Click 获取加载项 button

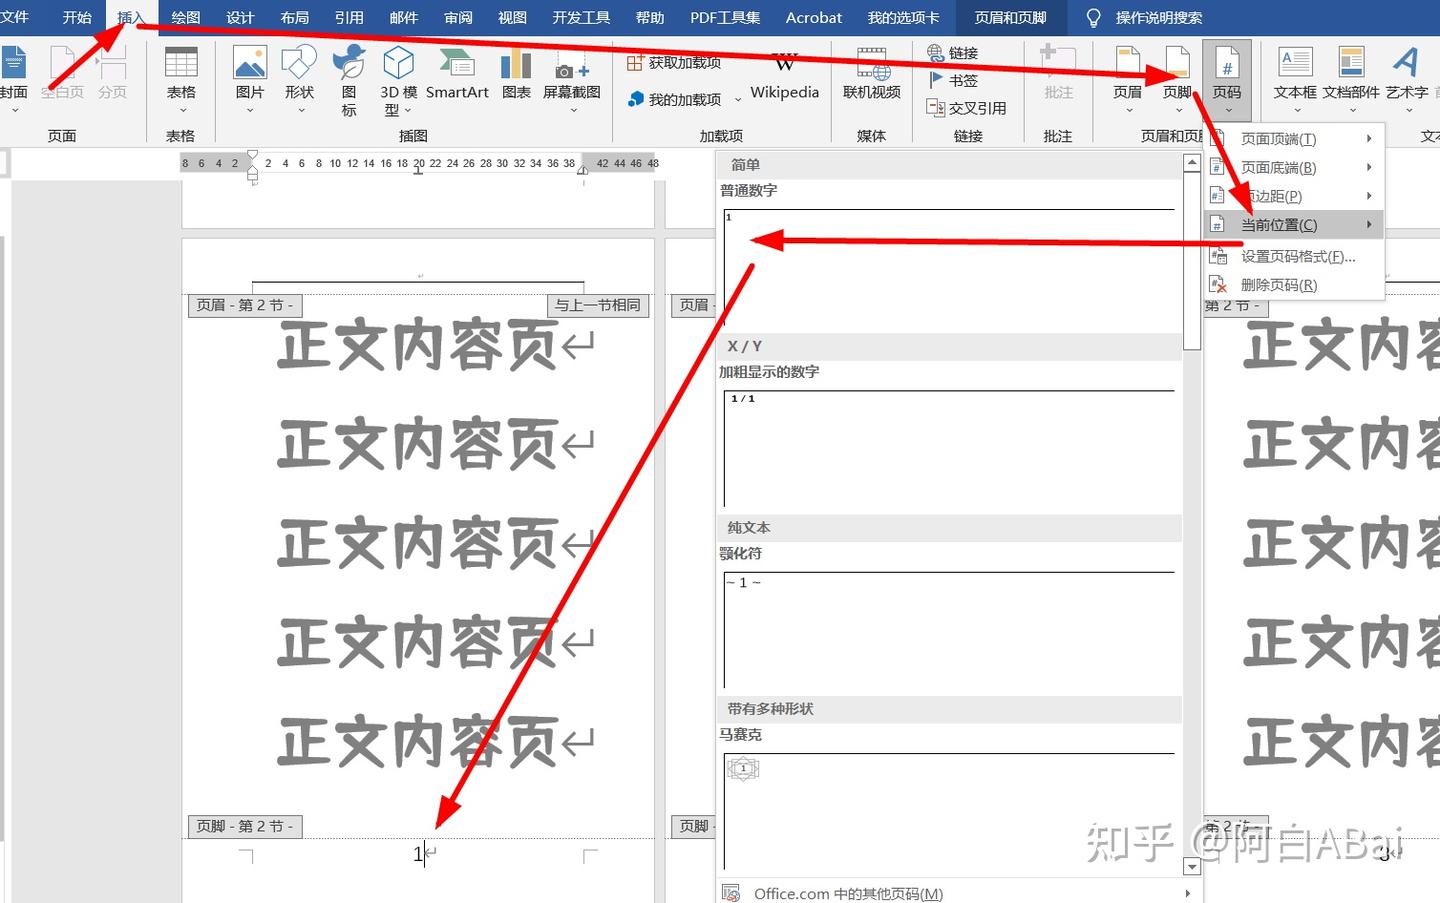click(674, 63)
